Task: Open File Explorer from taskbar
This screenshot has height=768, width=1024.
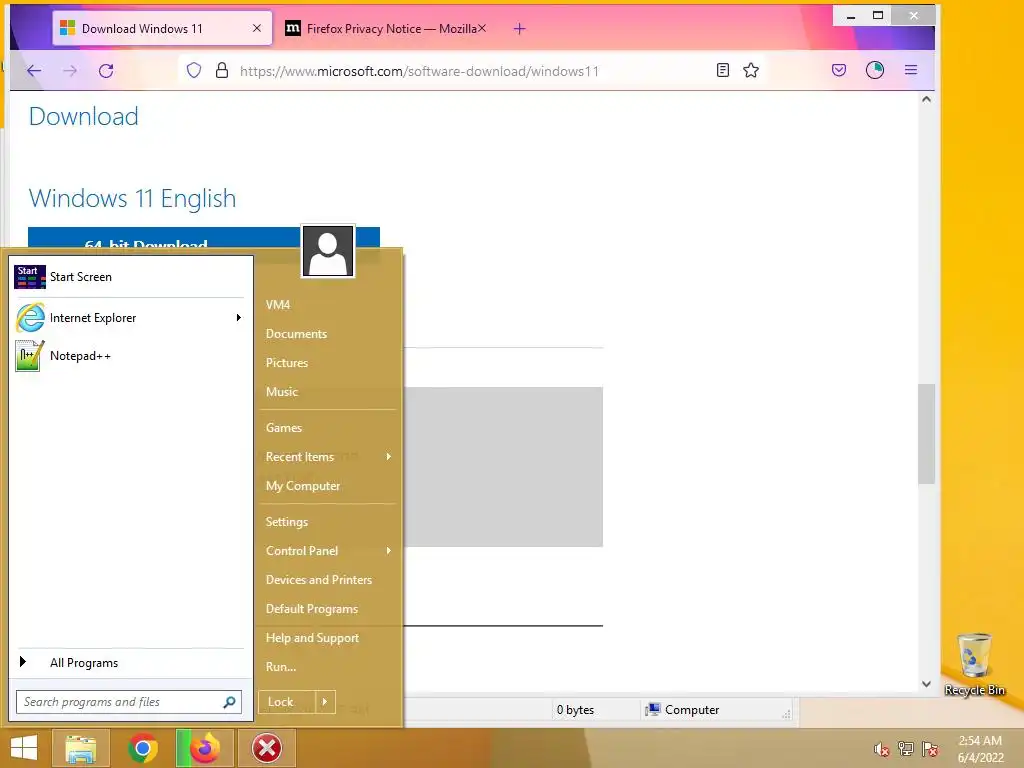Action: pyautogui.click(x=80, y=748)
